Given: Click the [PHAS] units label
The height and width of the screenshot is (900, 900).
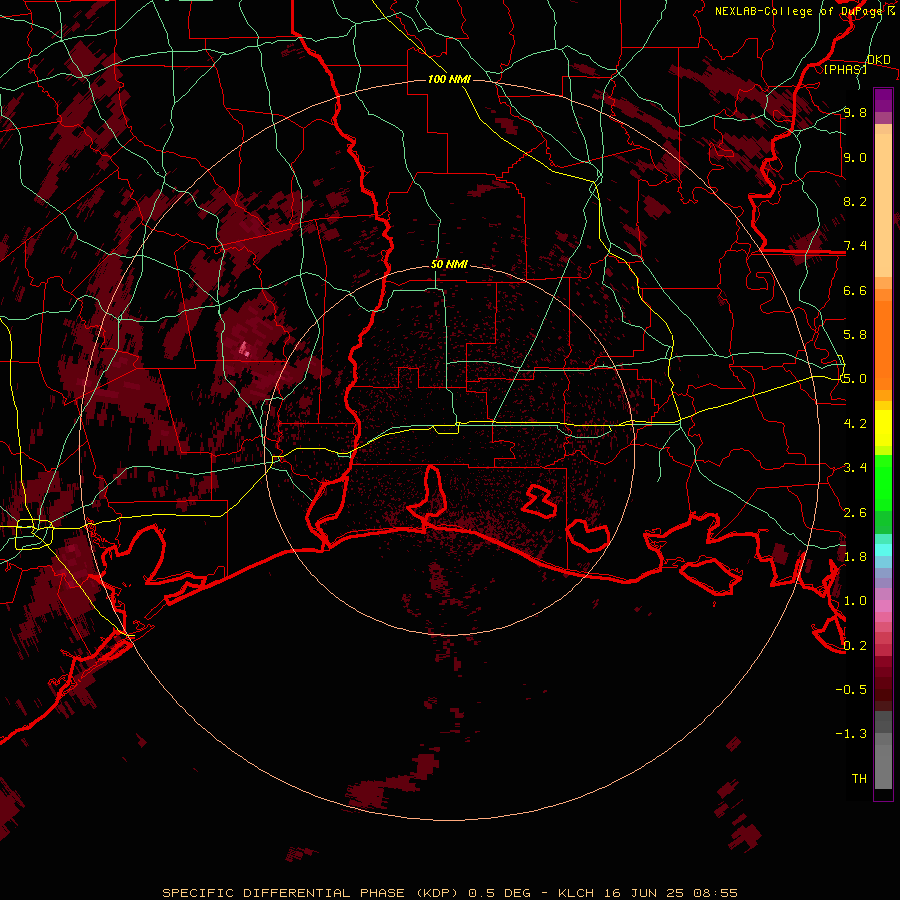Looking at the screenshot, I should pyautogui.click(x=845, y=69).
